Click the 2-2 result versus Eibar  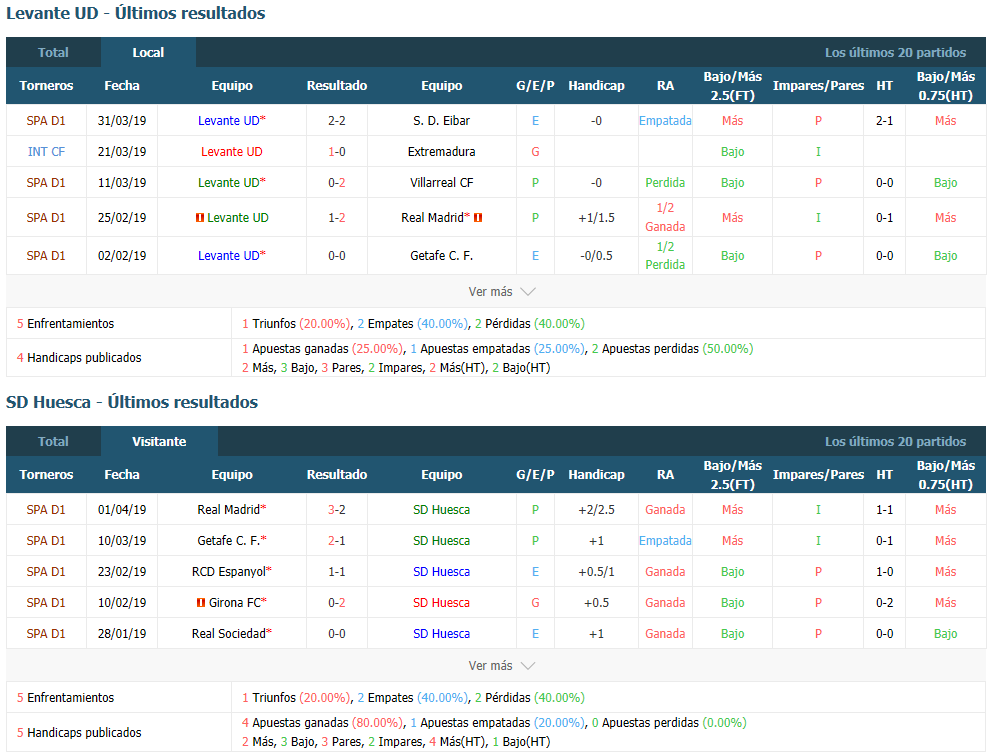pos(337,121)
